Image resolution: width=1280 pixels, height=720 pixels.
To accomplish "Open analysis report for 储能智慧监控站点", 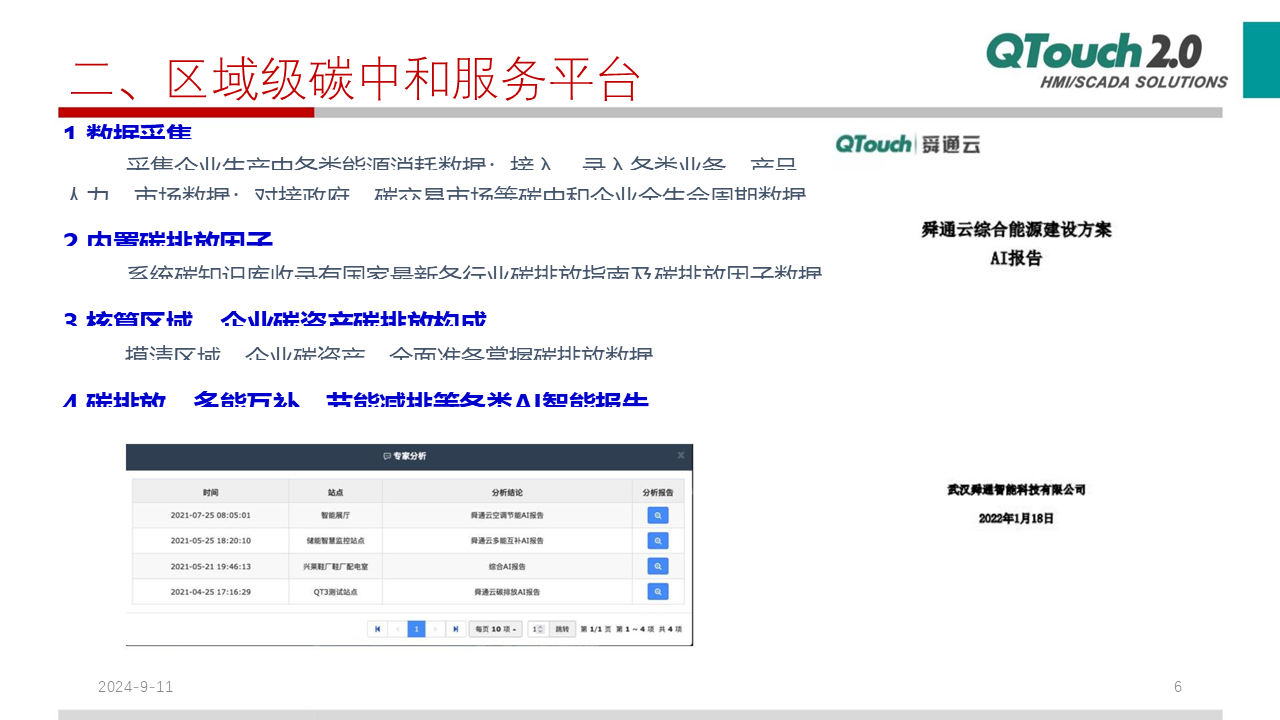I will [657, 541].
